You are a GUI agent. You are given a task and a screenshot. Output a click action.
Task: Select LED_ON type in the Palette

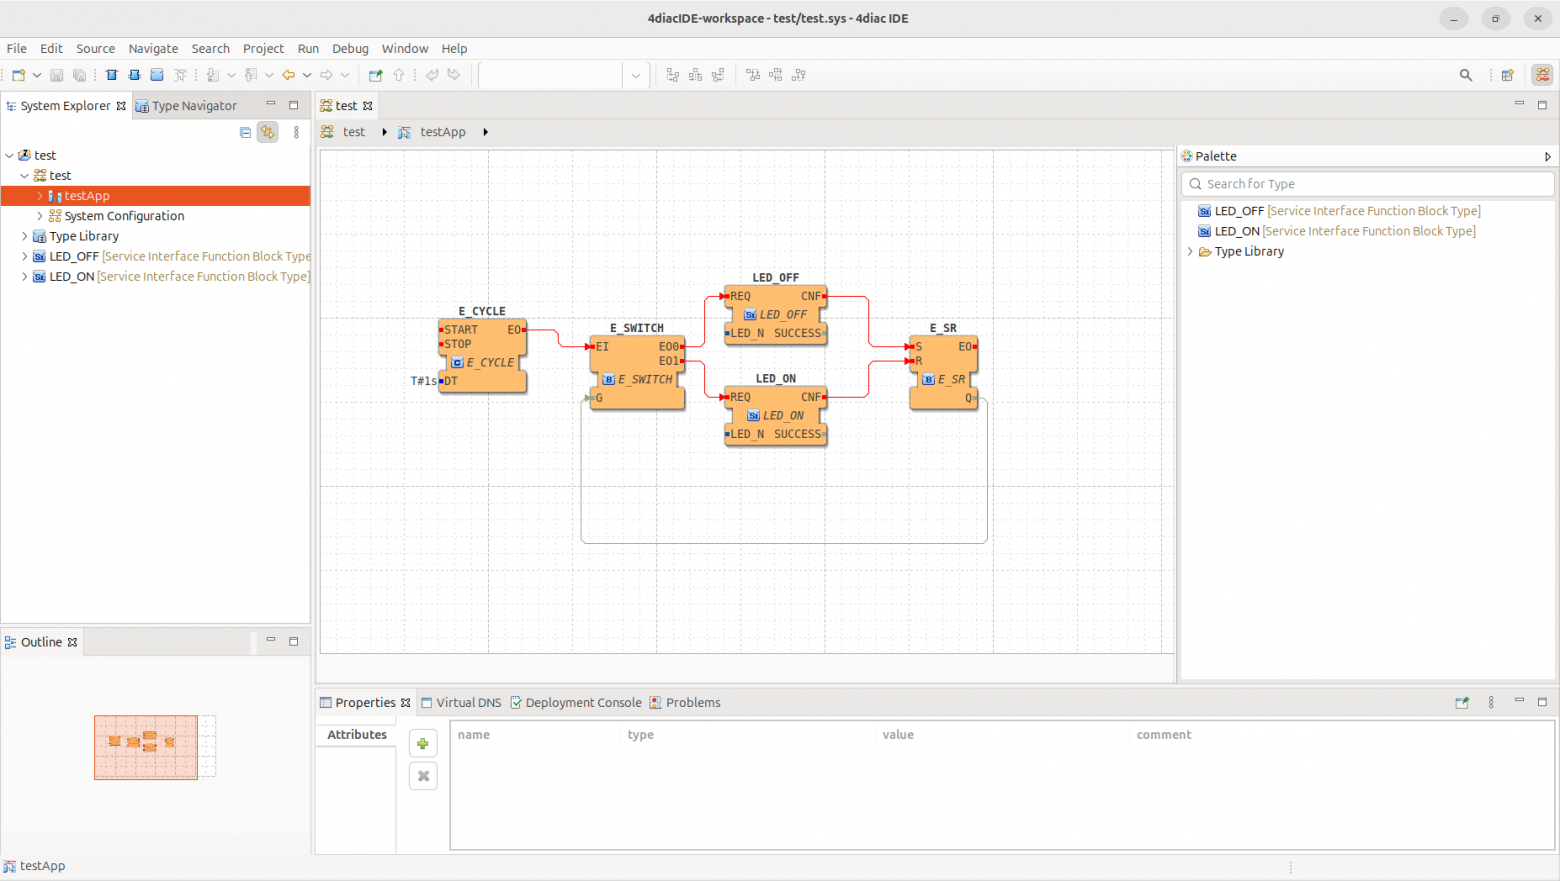(x=1337, y=231)
